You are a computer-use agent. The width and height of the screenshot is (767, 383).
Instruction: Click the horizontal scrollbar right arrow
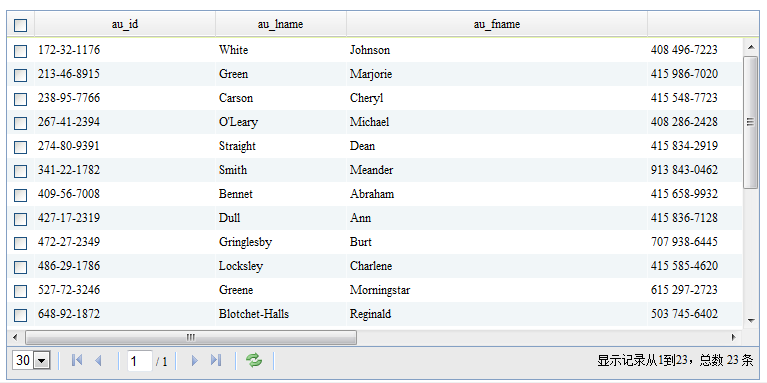coord(733,337)
